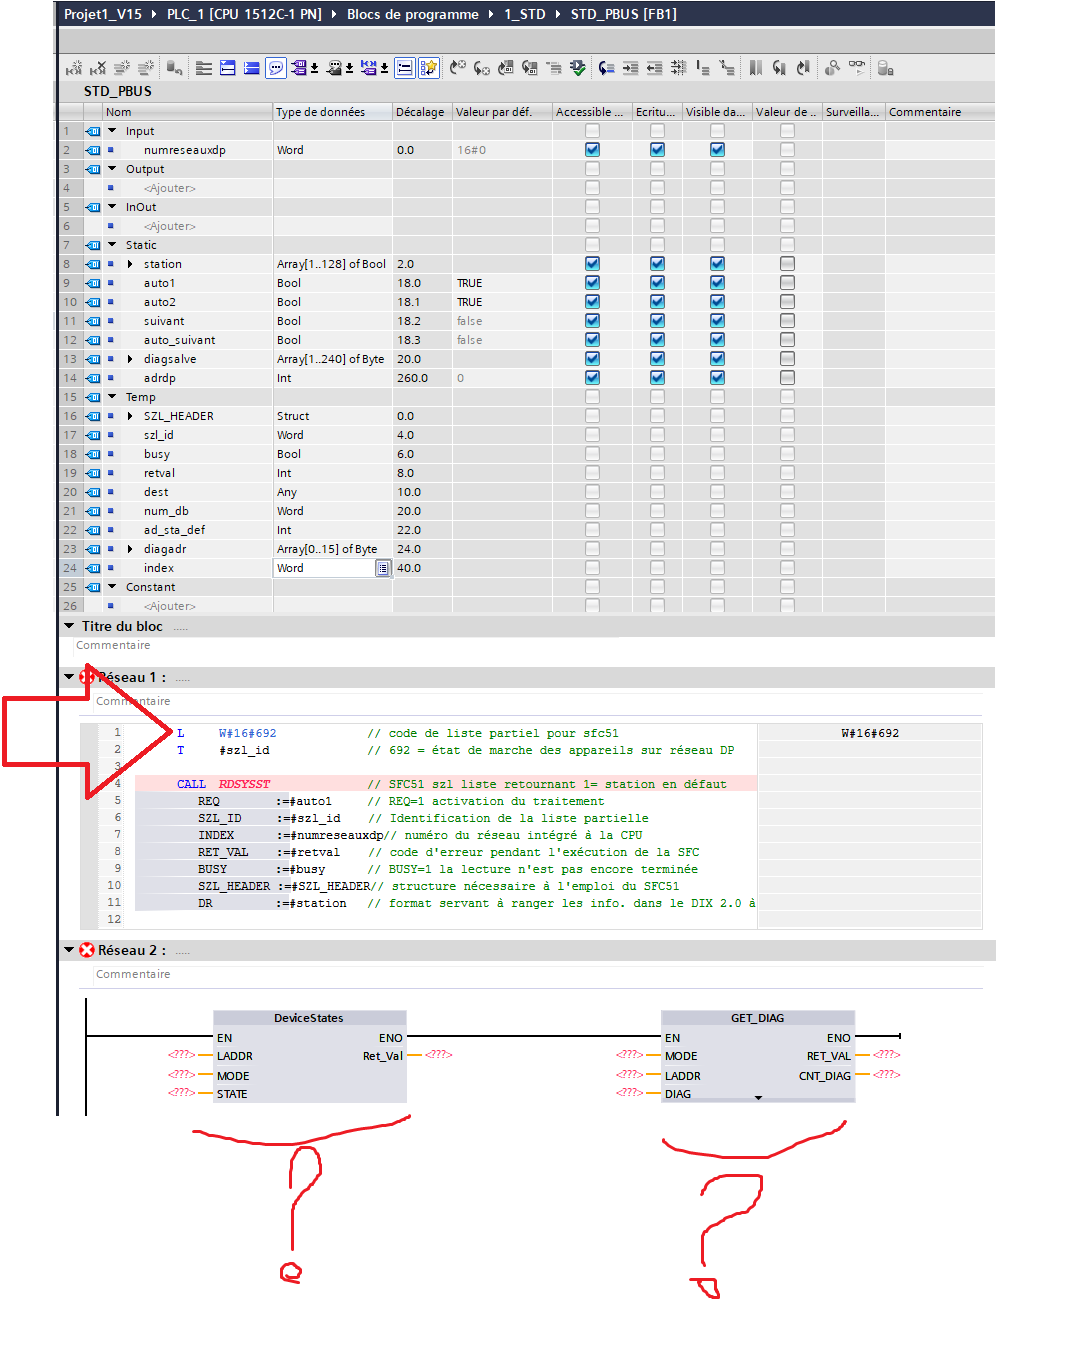Screen dimensions: 1080x1372
Task: Click the block title Commentaire field
Action: click(x=113, y=645)
